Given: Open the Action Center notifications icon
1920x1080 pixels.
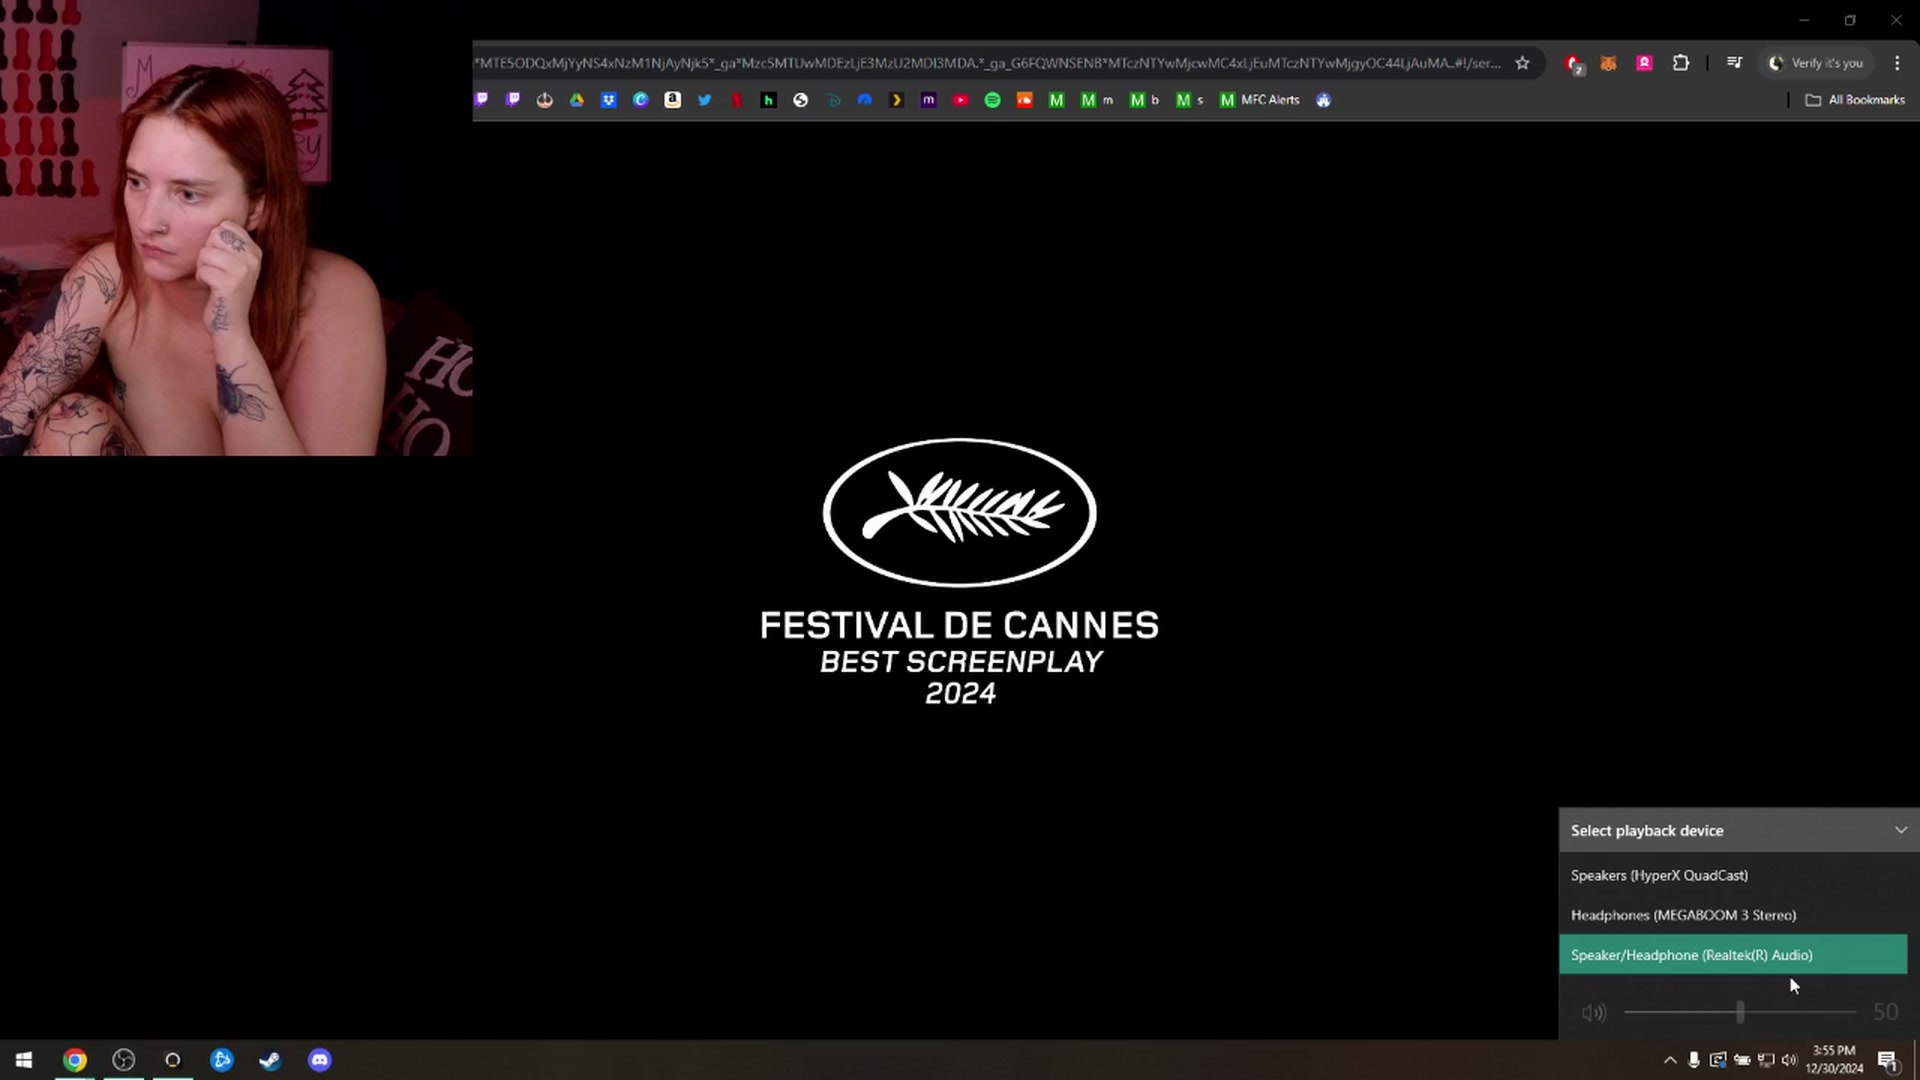Looking at the screenshot, I should click(1887, 1060).
